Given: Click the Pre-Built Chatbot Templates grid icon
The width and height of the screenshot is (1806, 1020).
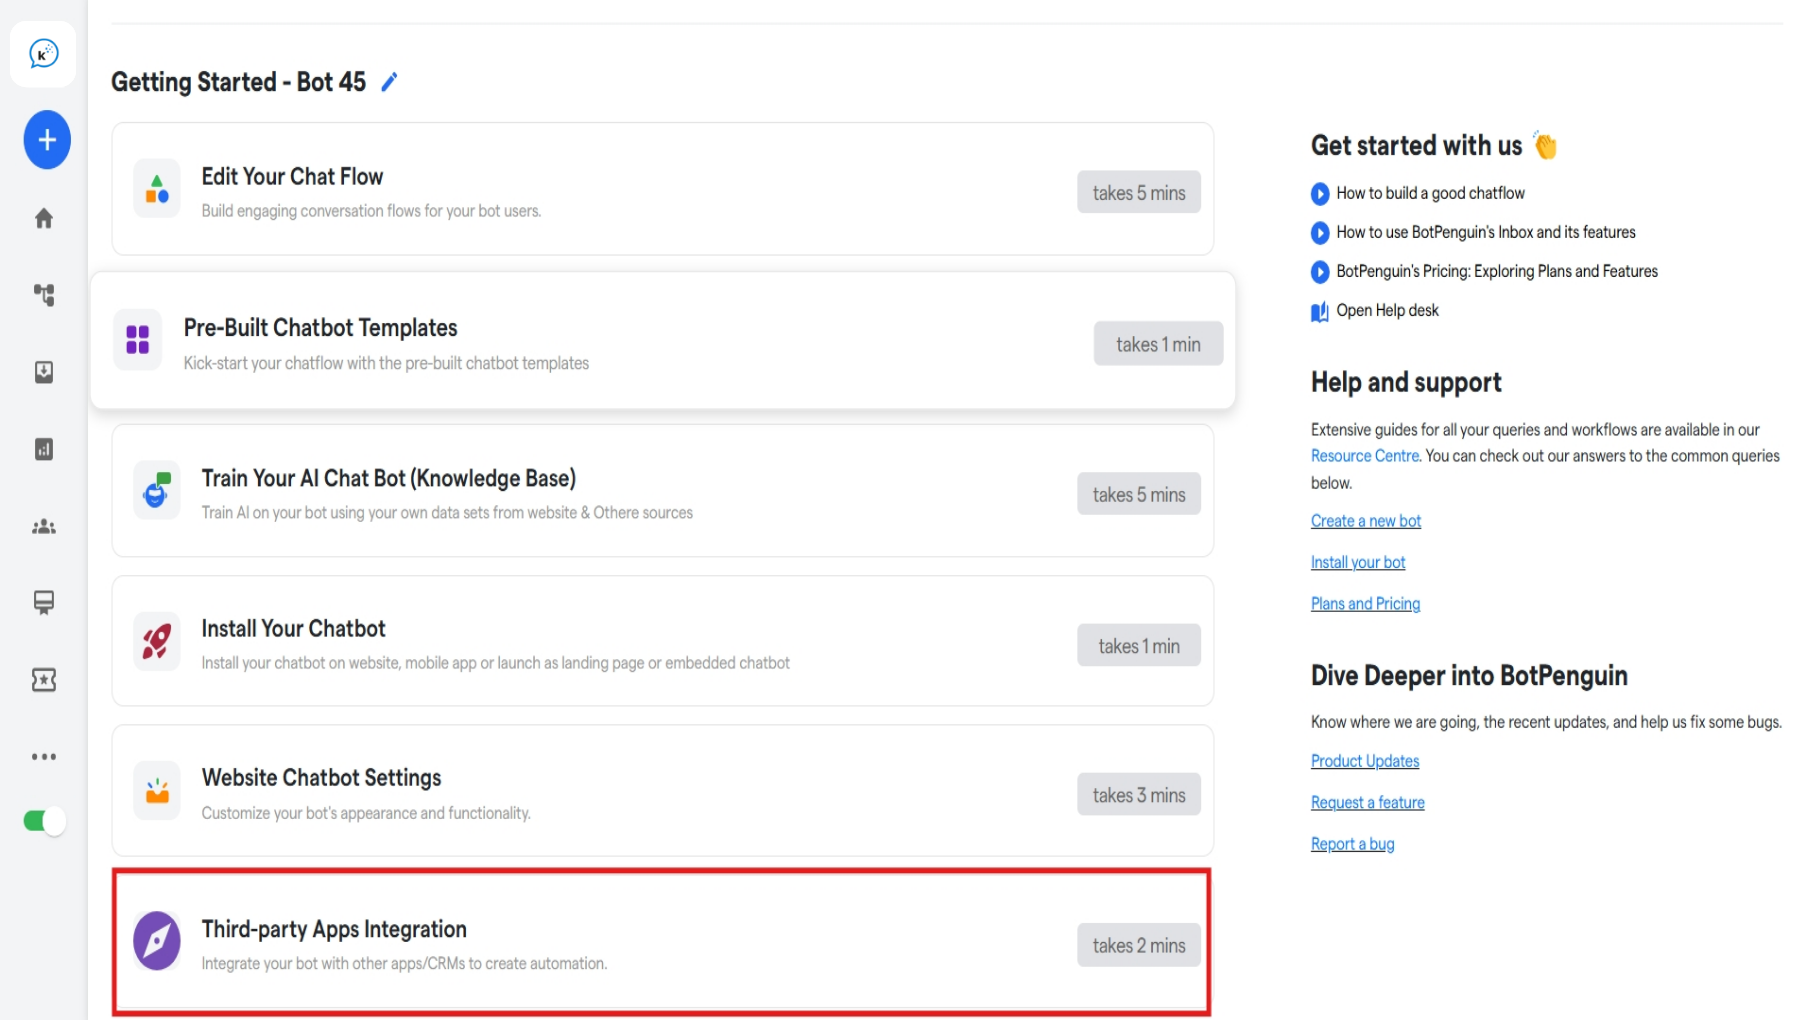Looking at the screenshot, I should (138, 340).
